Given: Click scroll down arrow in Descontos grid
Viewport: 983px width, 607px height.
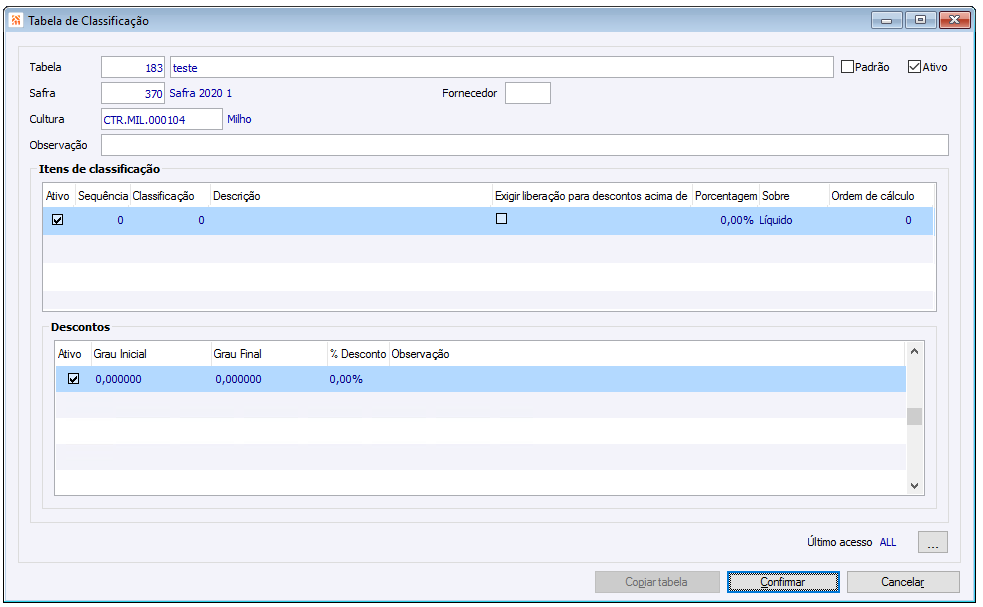Looking at the screenshot, I should pos(914,485).
